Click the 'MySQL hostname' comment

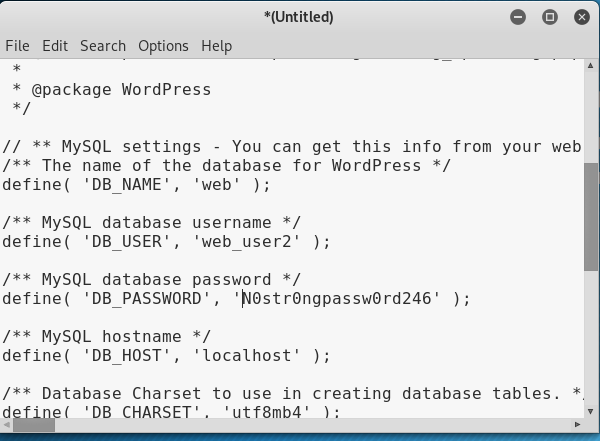(x=106, y=337)
